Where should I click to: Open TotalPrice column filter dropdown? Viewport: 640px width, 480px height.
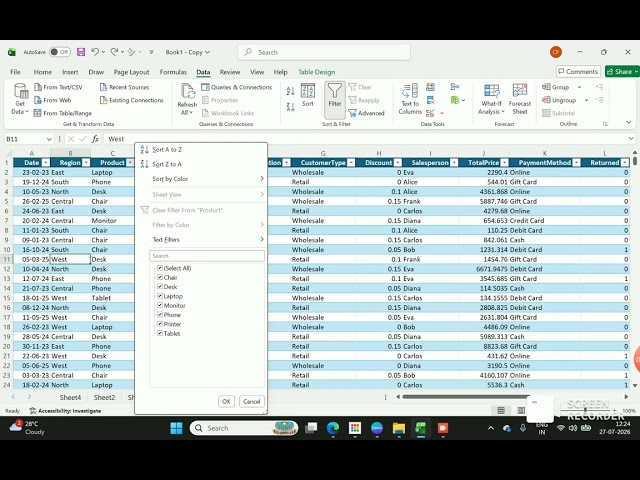(504, 163)
